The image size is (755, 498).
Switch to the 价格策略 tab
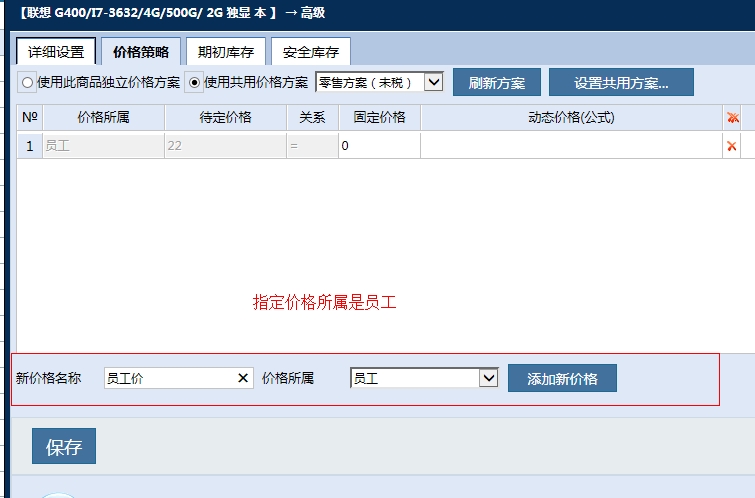[141, 51]
